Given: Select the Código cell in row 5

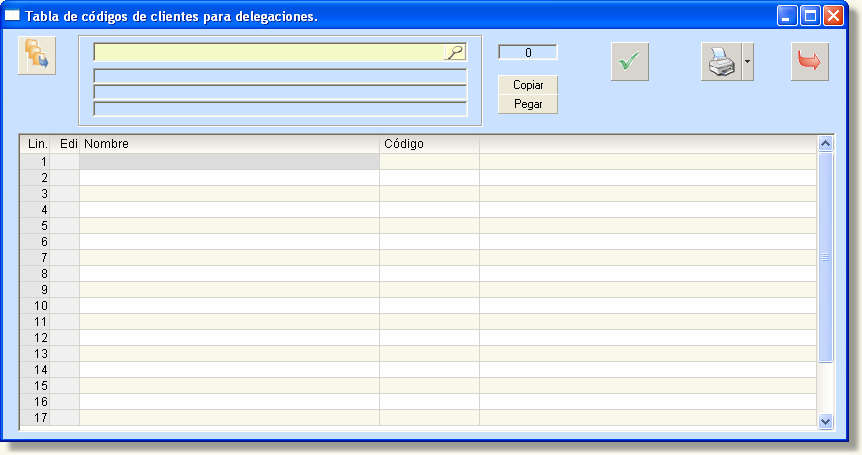Looking at the screenshot, I should tap(429, 225).
